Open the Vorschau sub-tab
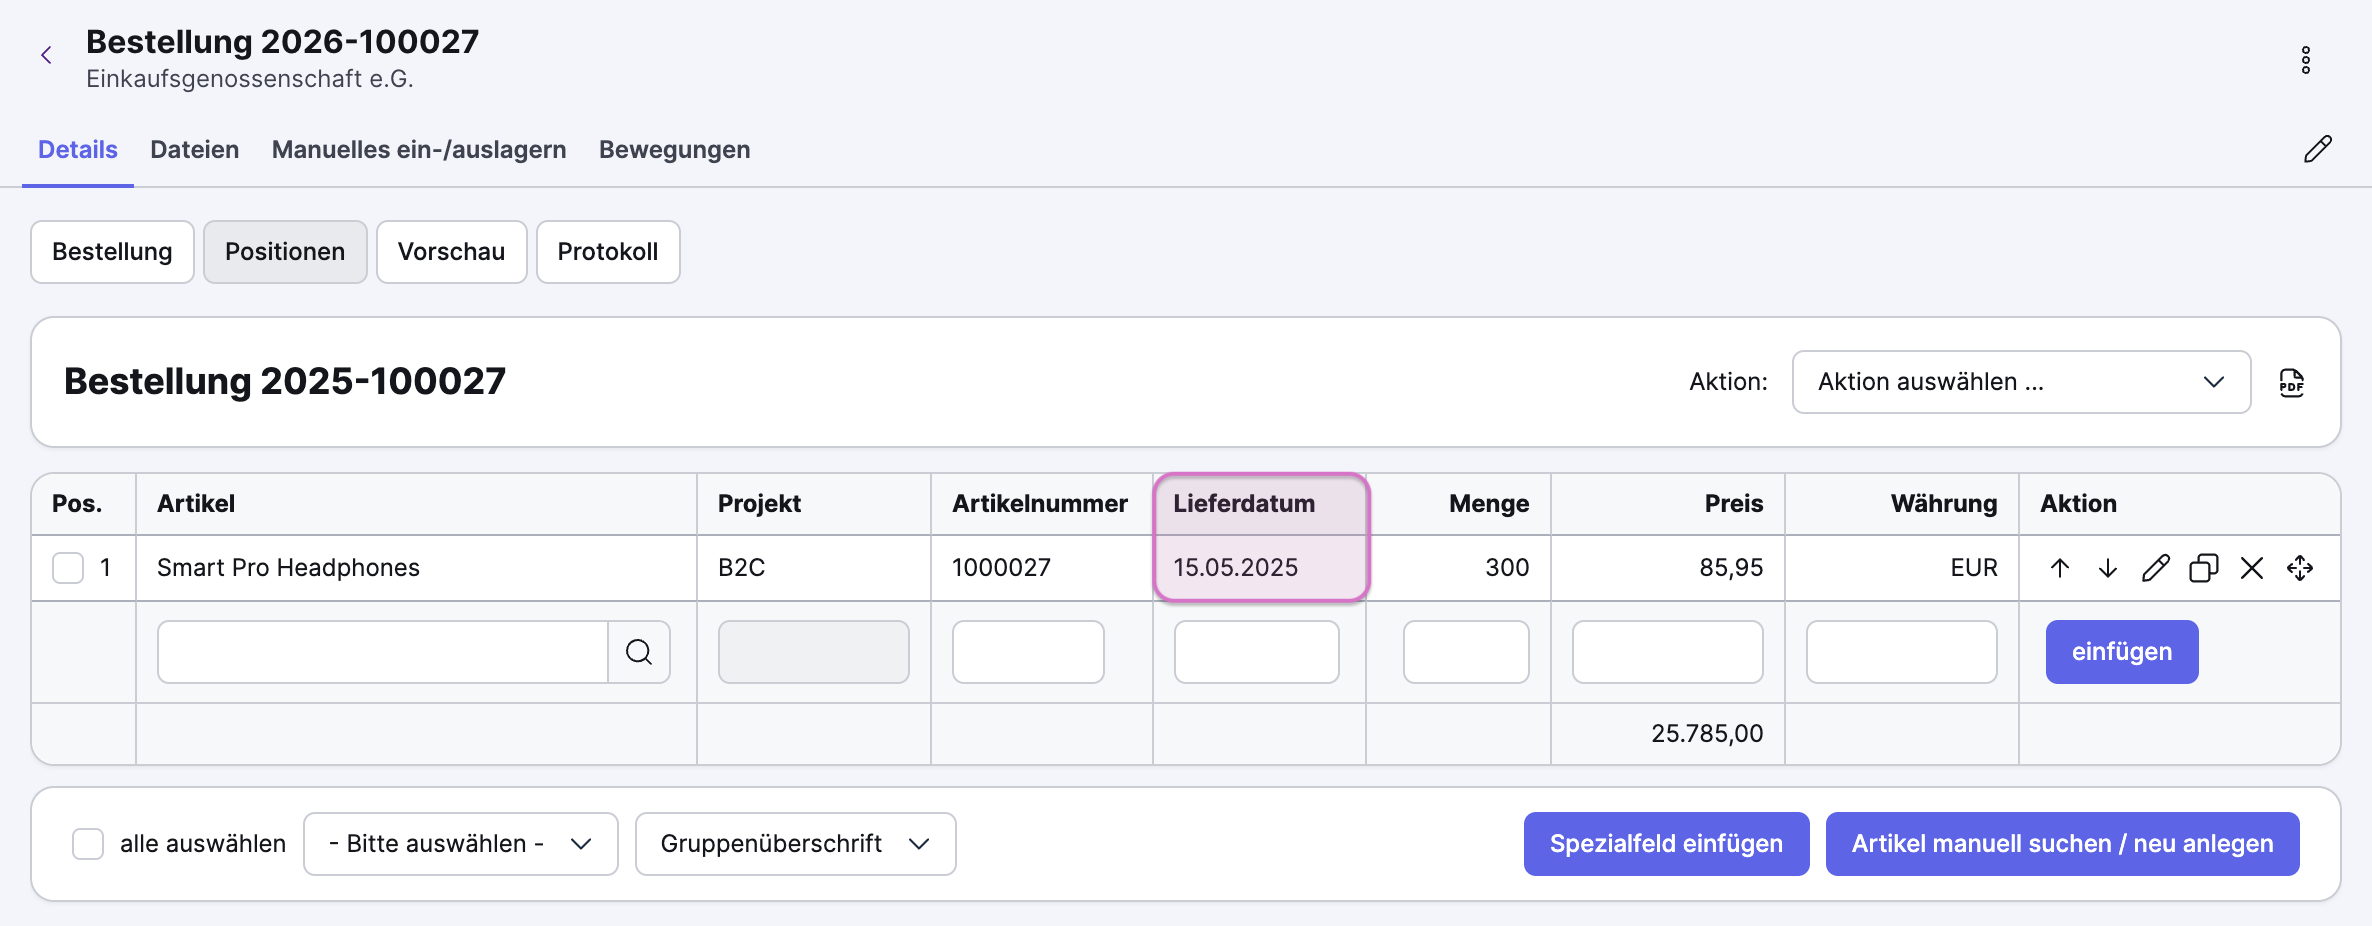Image resolution: width=2372 pixels, height=926 pixels. [x=451, y=252]
